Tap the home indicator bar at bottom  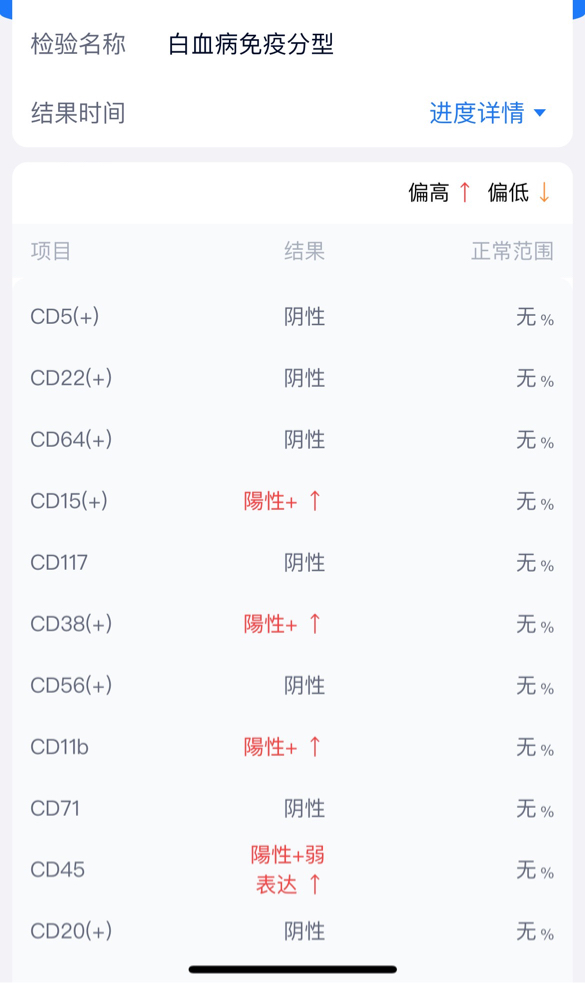(293, 969)
